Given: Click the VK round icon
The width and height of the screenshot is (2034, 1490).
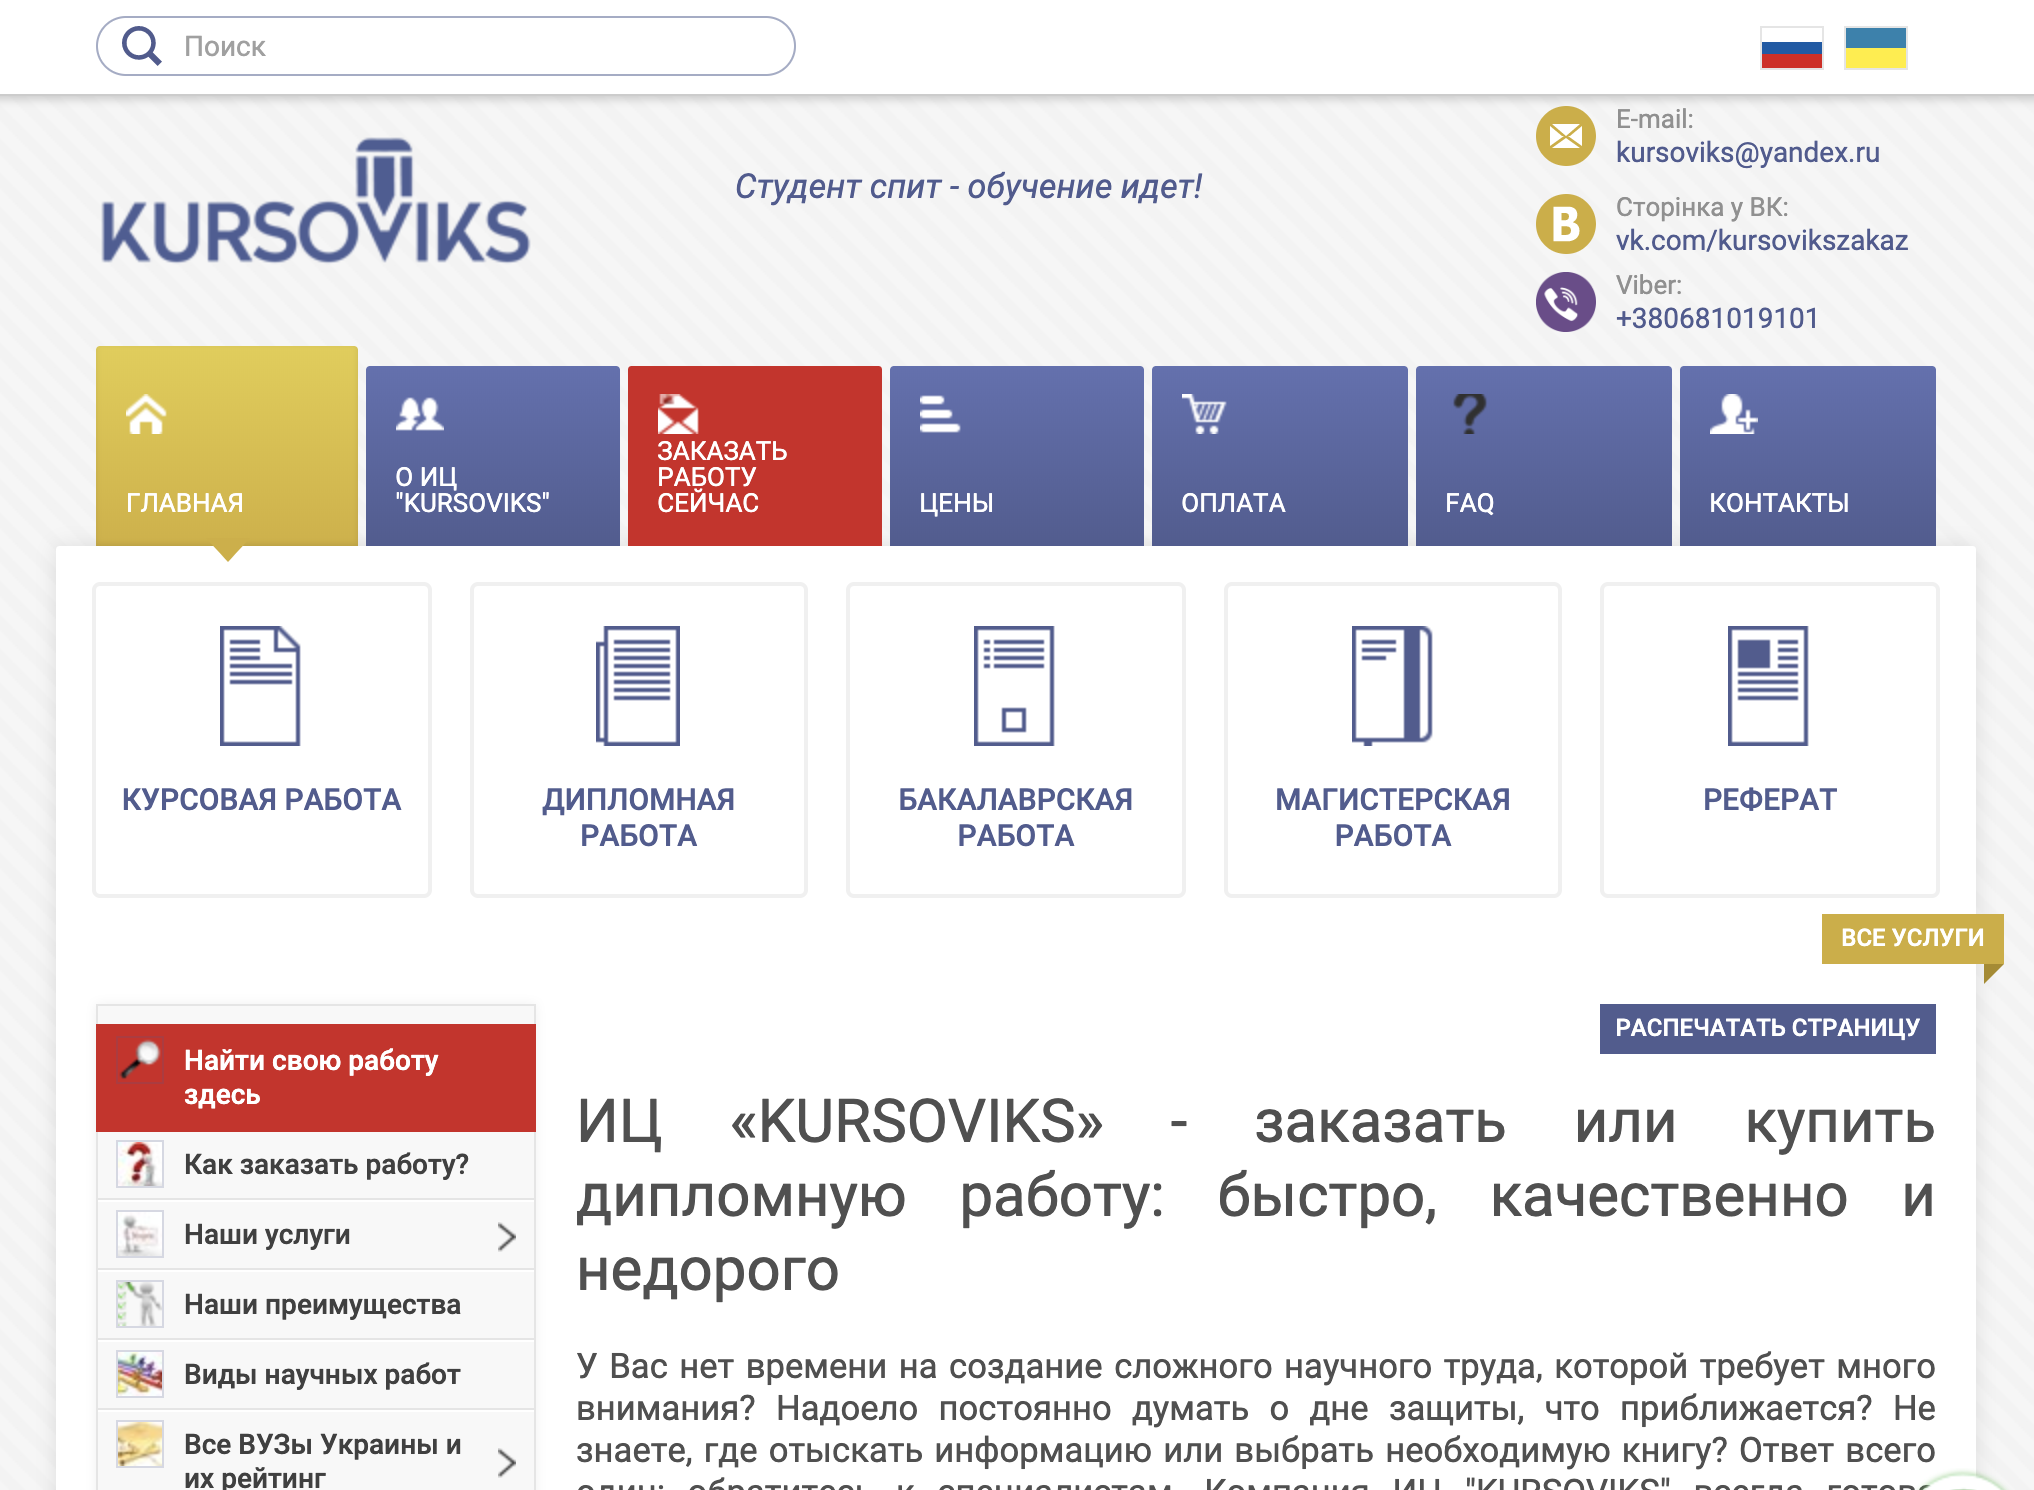Looking at the screenshot, I should tap(1565, 224).
